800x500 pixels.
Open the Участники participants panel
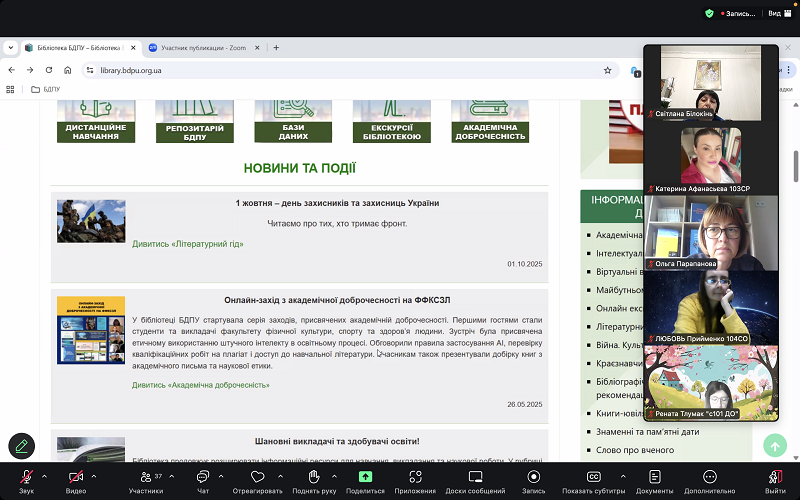pyautogui.click(x=146, y=477)
